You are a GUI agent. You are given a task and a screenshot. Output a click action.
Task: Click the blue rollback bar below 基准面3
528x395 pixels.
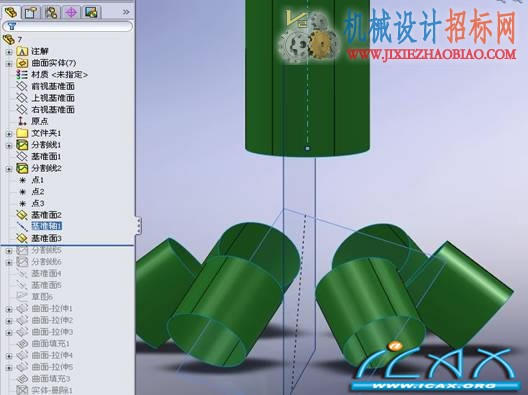tap(67, 245)
